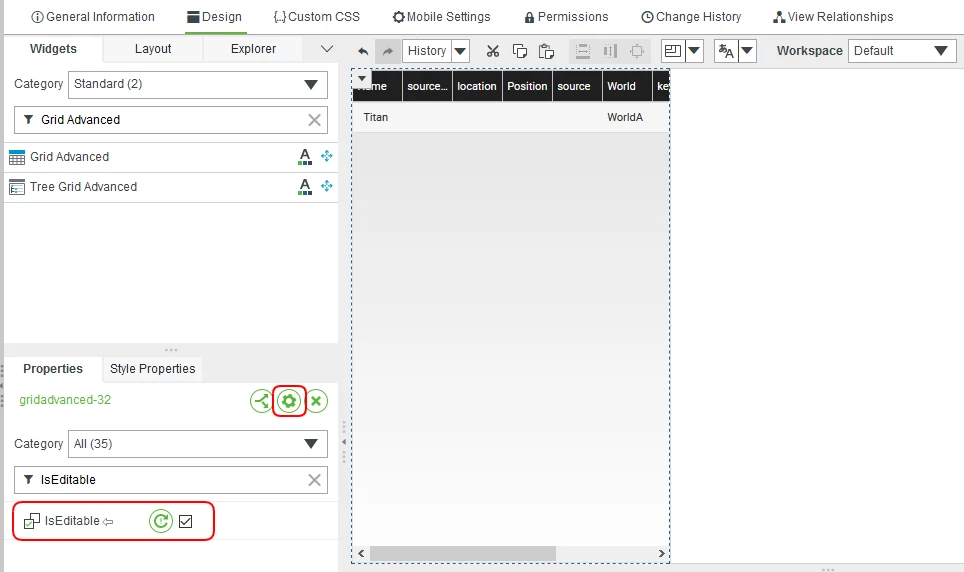Viewport: 964px width, 572px height.
Task: Click the green remove widget X button
Action: [316, 401]
